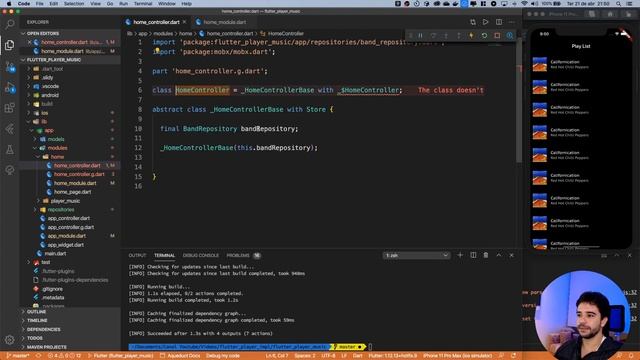Tap first Californication song in simulator playlist

580,64
